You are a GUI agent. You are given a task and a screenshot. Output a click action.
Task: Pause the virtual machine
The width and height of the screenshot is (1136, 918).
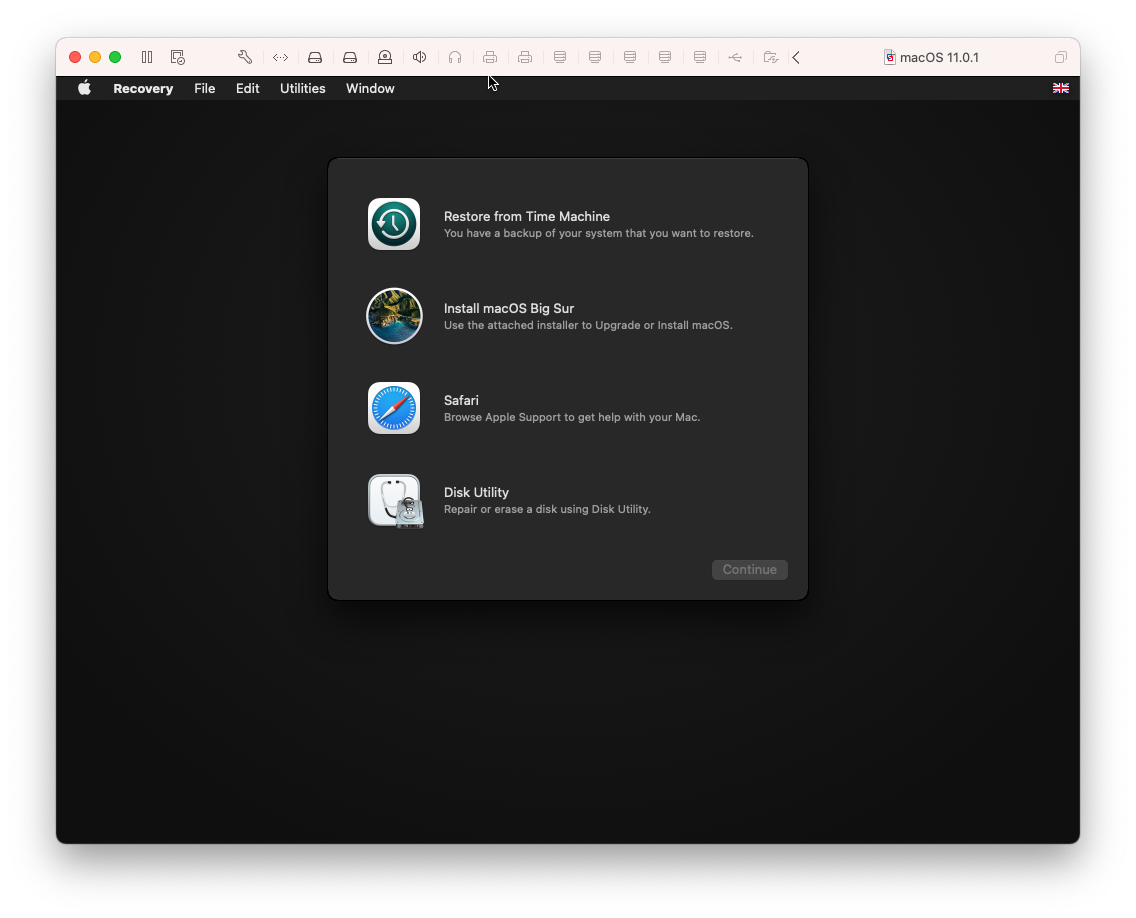146,57
